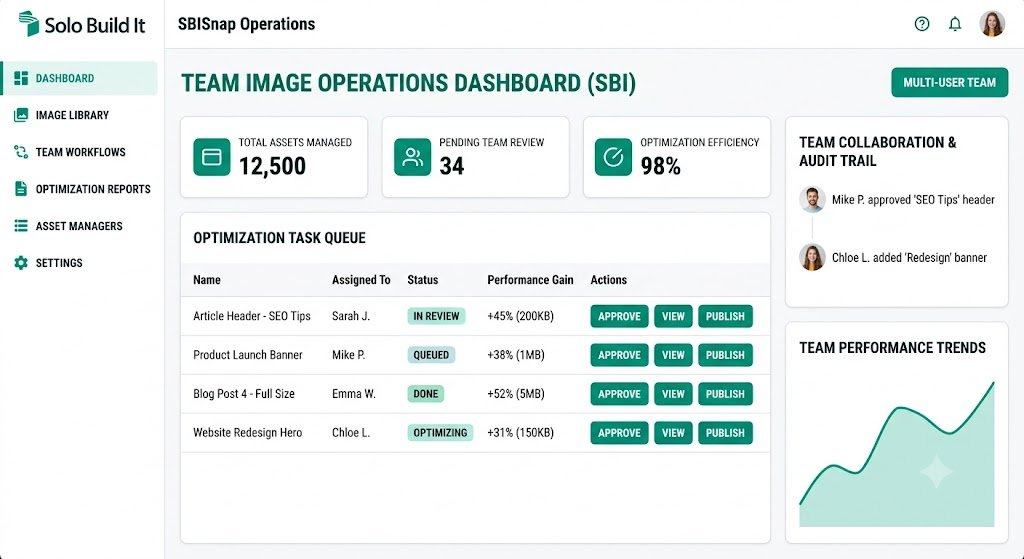The width and height of the screenshot is (1024, 559).
Task: Click Mike P.'s avatar in audit trail
Action: [812, 199]
